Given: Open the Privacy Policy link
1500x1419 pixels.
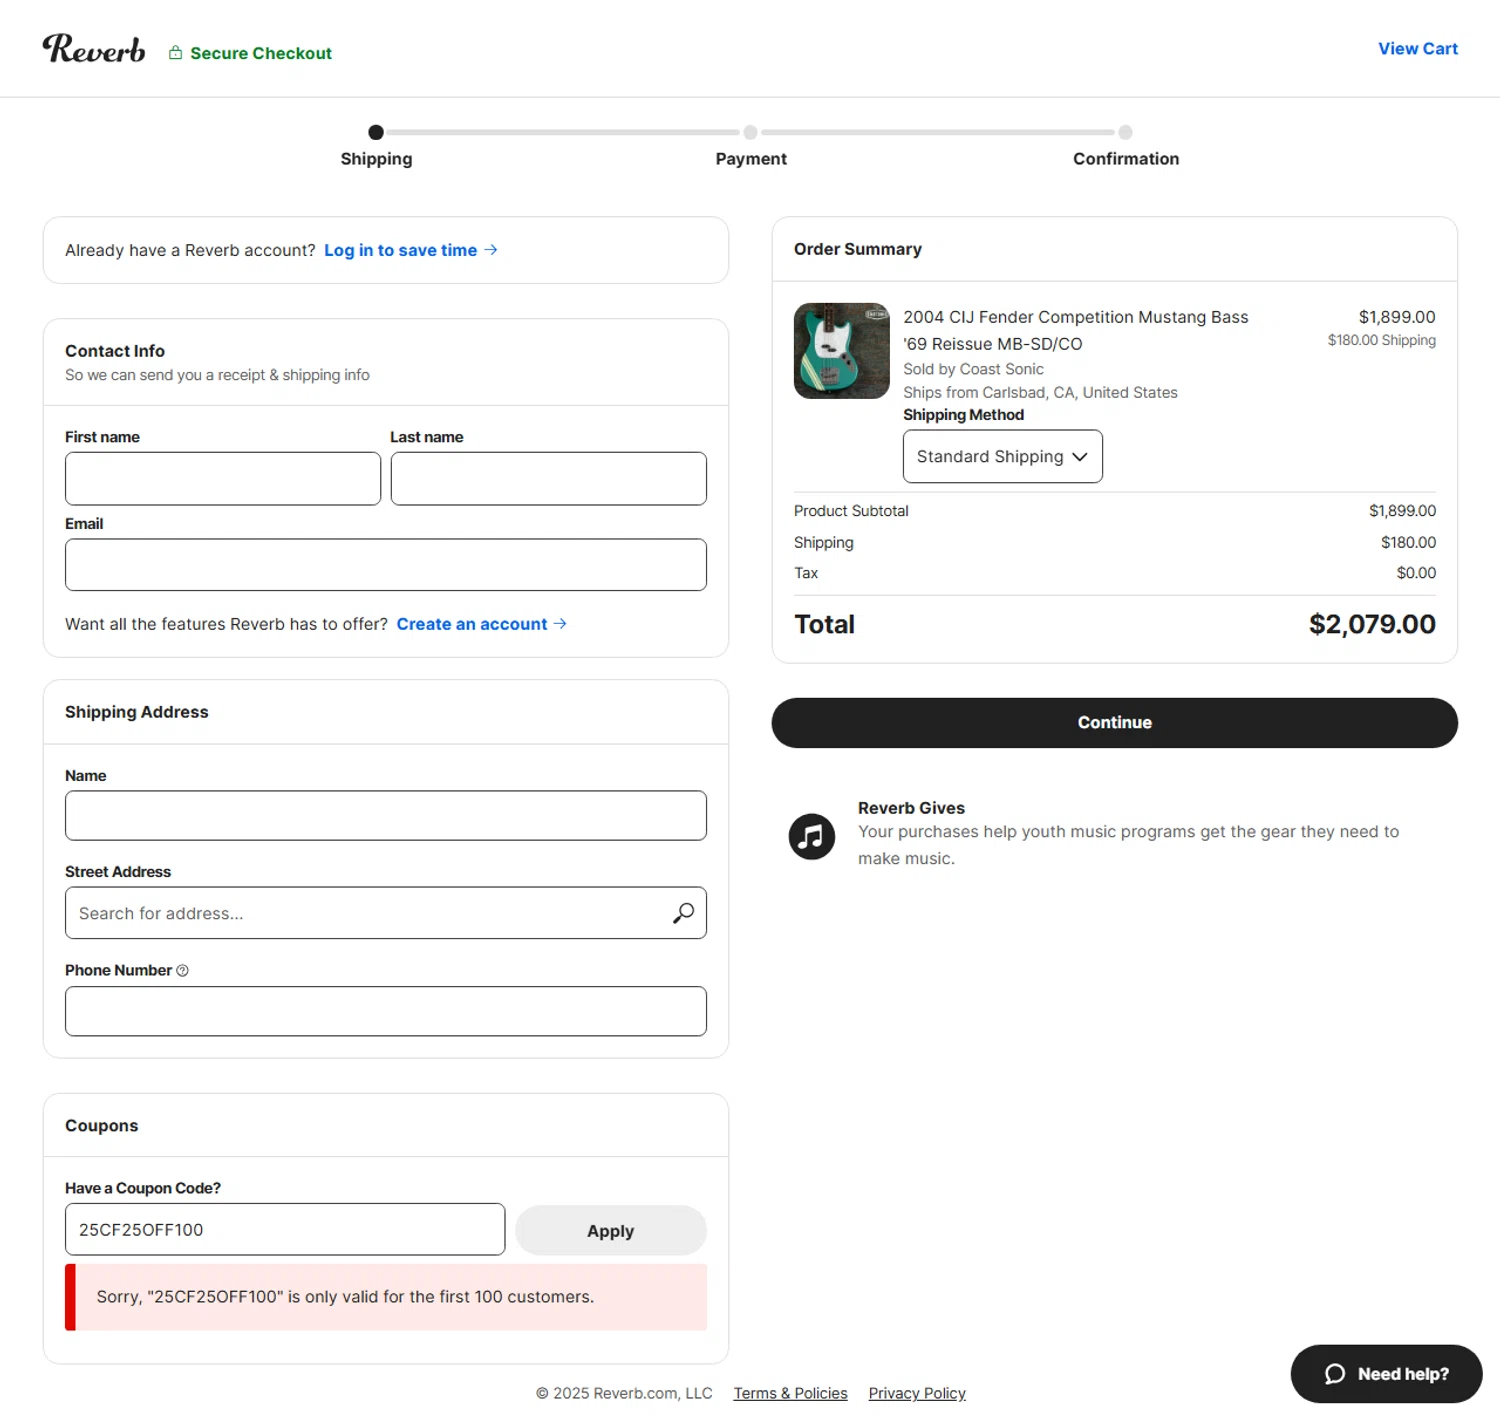Looking at the screenshot, I should (916, 1393).
